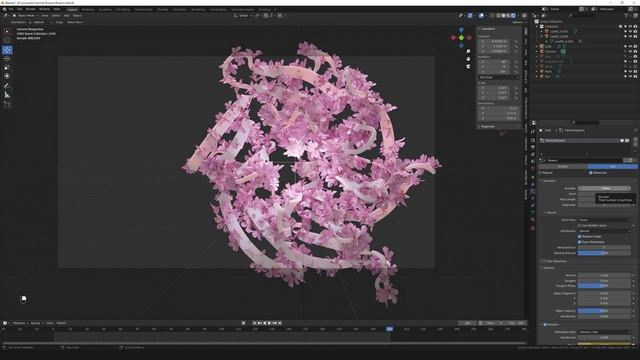The width and height of the screenshot is (640, 360).
Task: Click the viewport pan hand icon
Action: 468,59
